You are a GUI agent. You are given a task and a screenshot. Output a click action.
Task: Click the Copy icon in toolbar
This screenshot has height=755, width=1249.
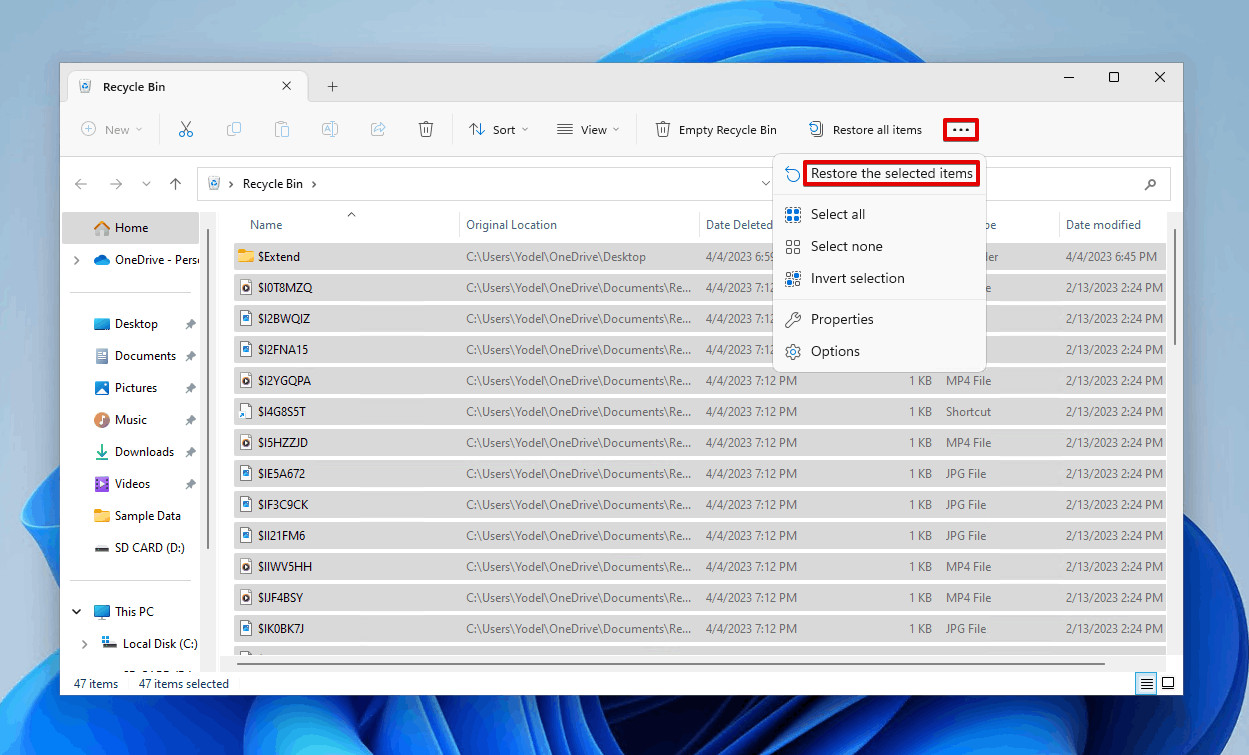point(234,129)
